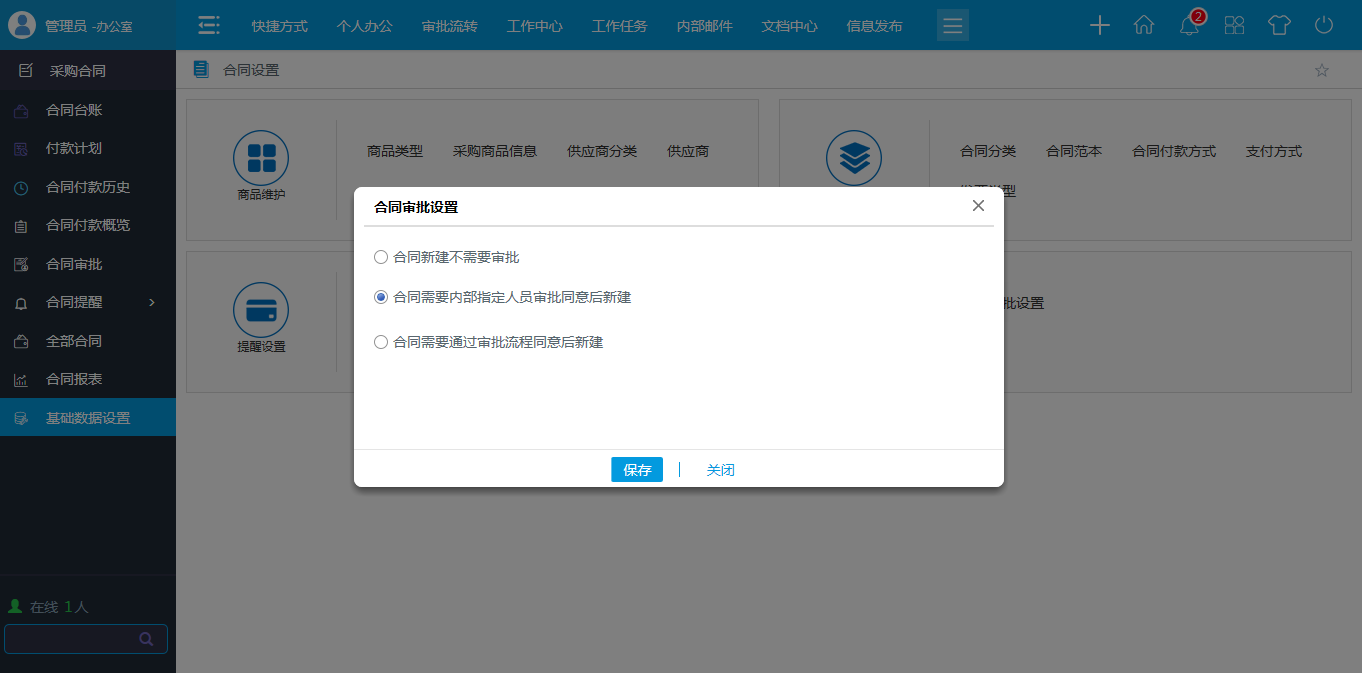Open the apps grid icon in top bar

1233,25
